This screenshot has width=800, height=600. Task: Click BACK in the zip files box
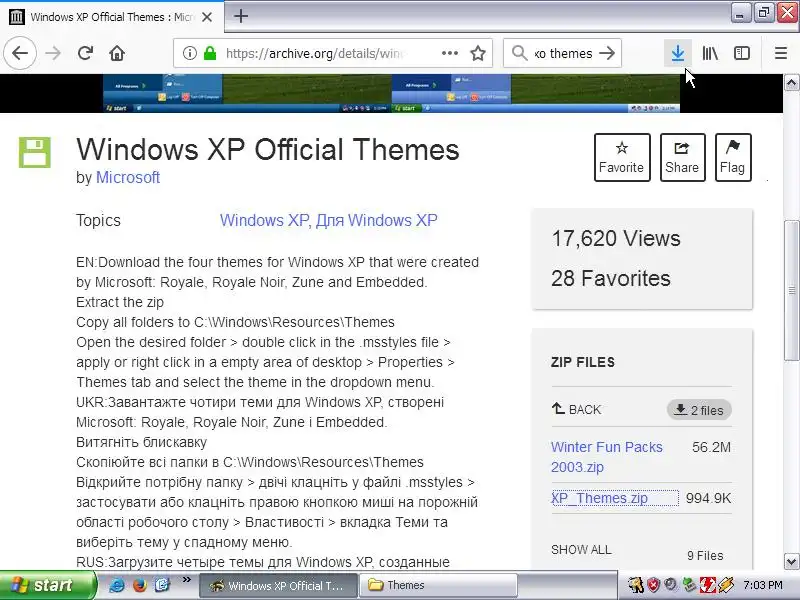pos(577,409)
